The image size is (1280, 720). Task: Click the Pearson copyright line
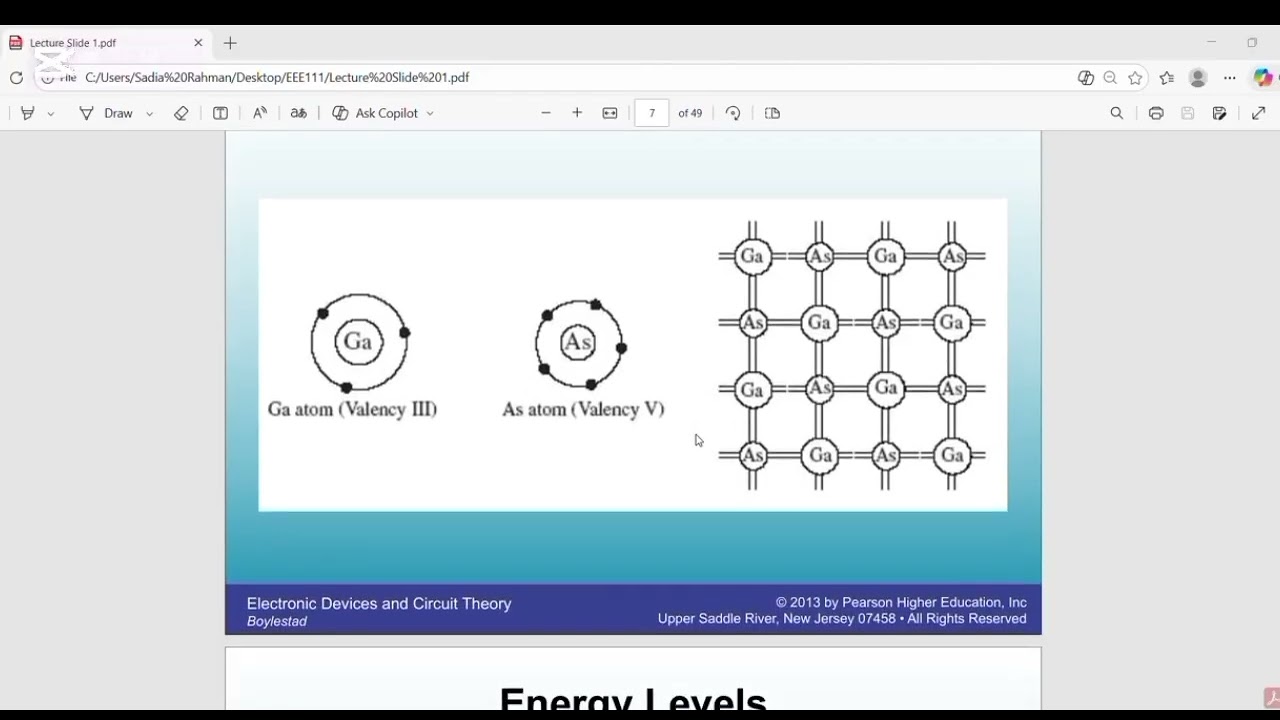pyautogui.click(x=901, y=602)
